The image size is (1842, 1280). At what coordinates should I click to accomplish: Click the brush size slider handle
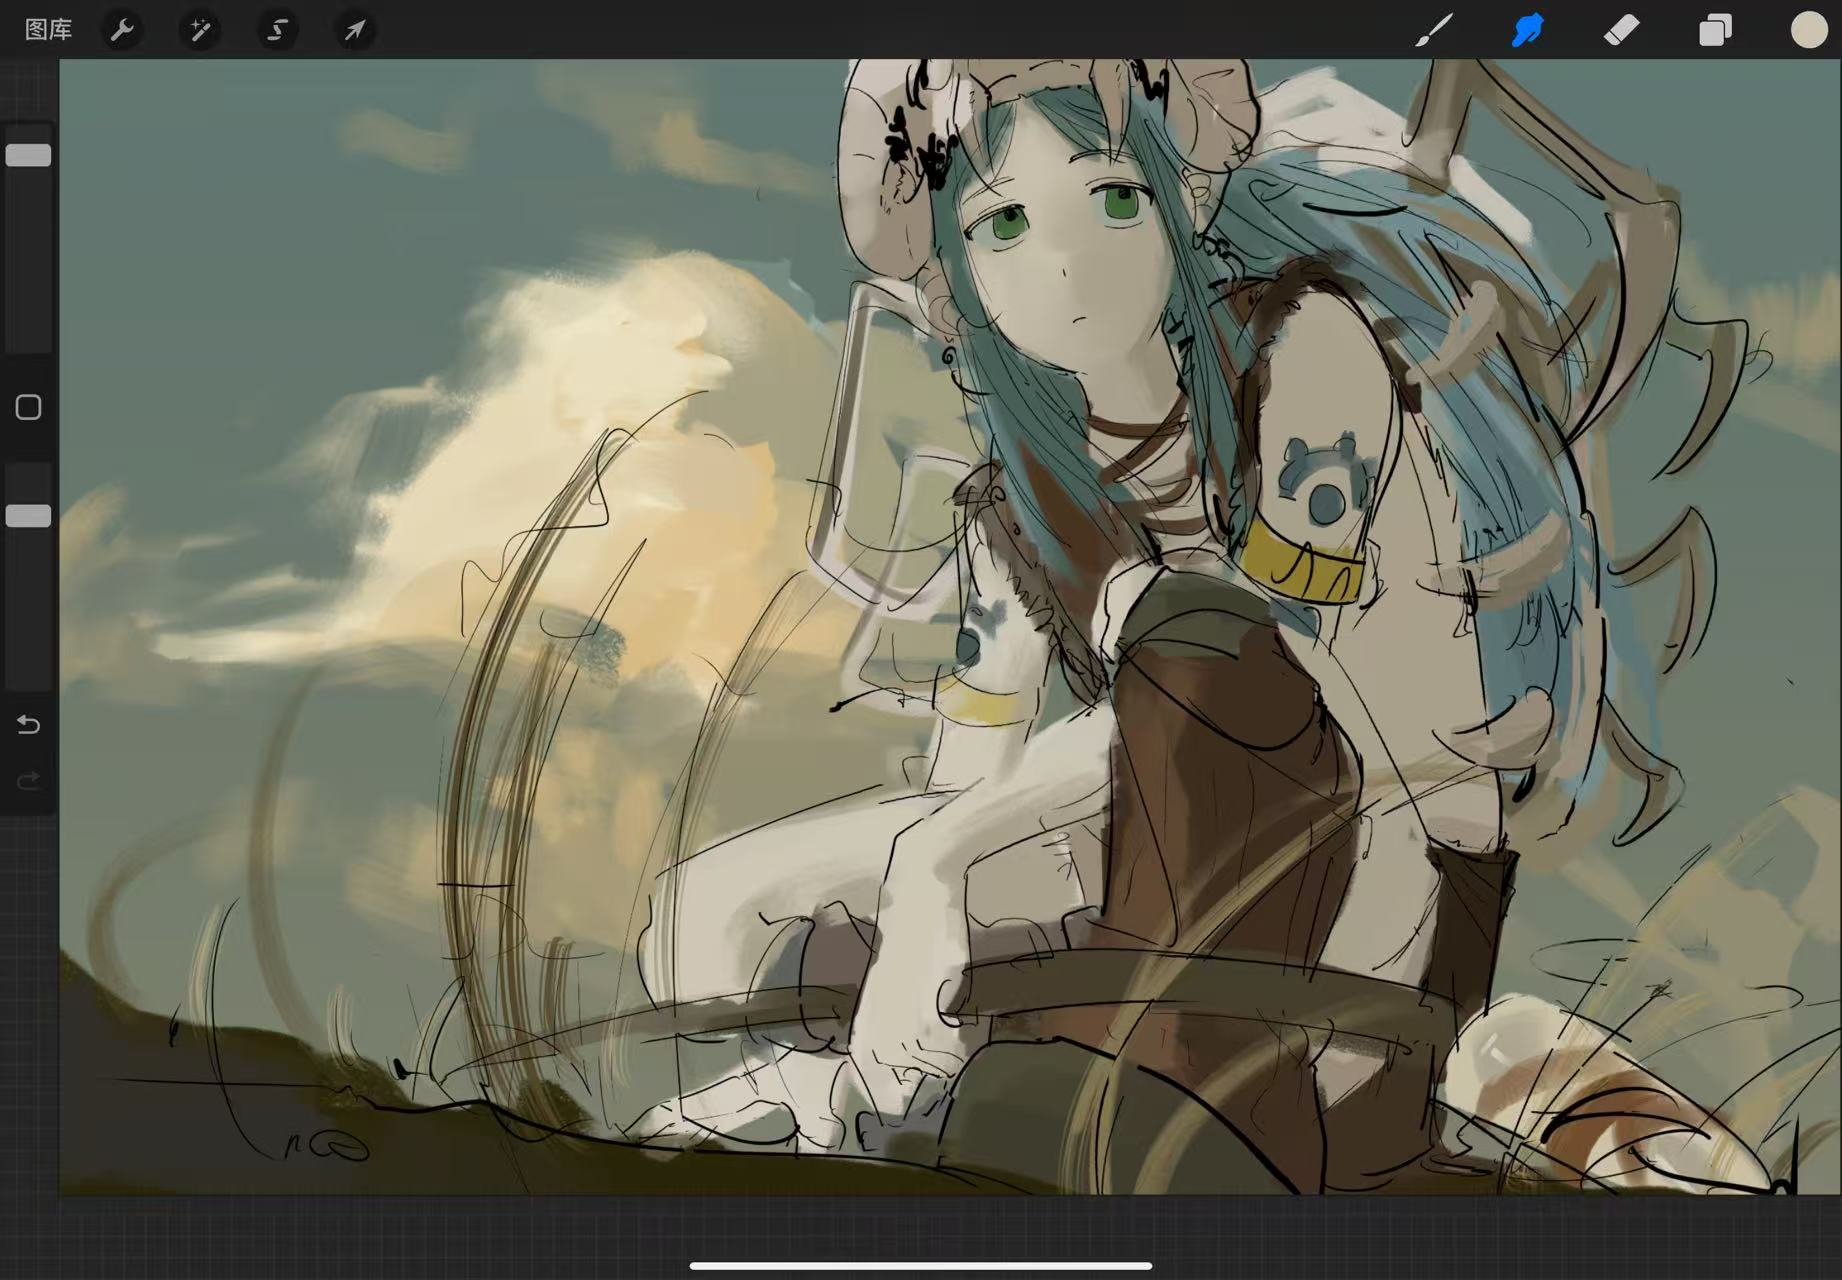click(x=28, y=155)
